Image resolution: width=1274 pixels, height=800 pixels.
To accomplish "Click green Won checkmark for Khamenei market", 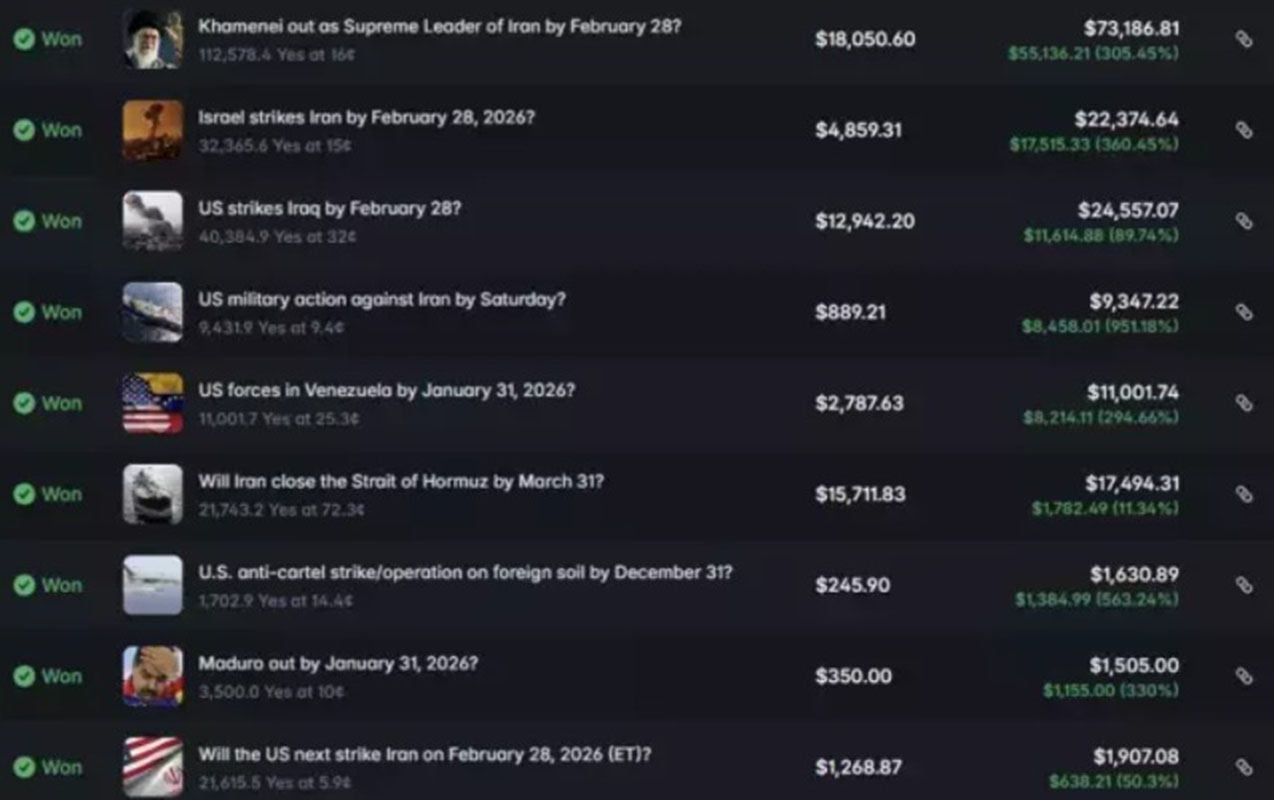I will 24,39.
